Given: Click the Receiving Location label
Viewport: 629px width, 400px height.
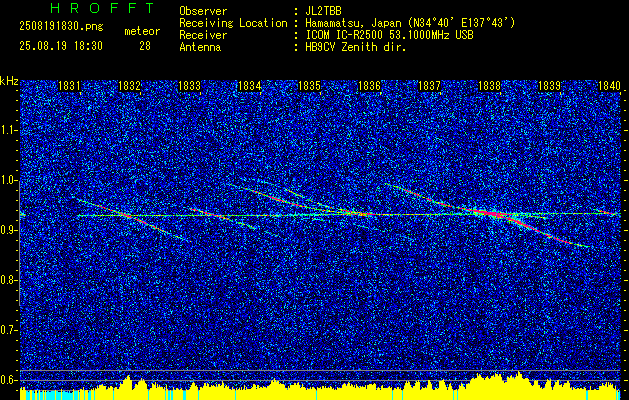Looking at the screenshot, I should click(233, 23).
